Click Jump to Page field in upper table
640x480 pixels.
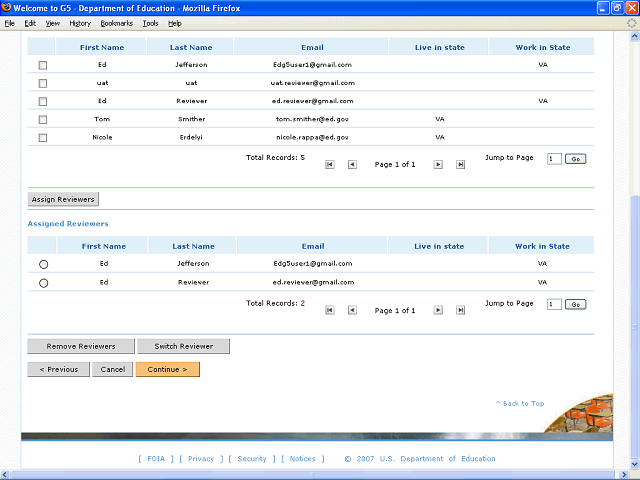click(554, 159)
